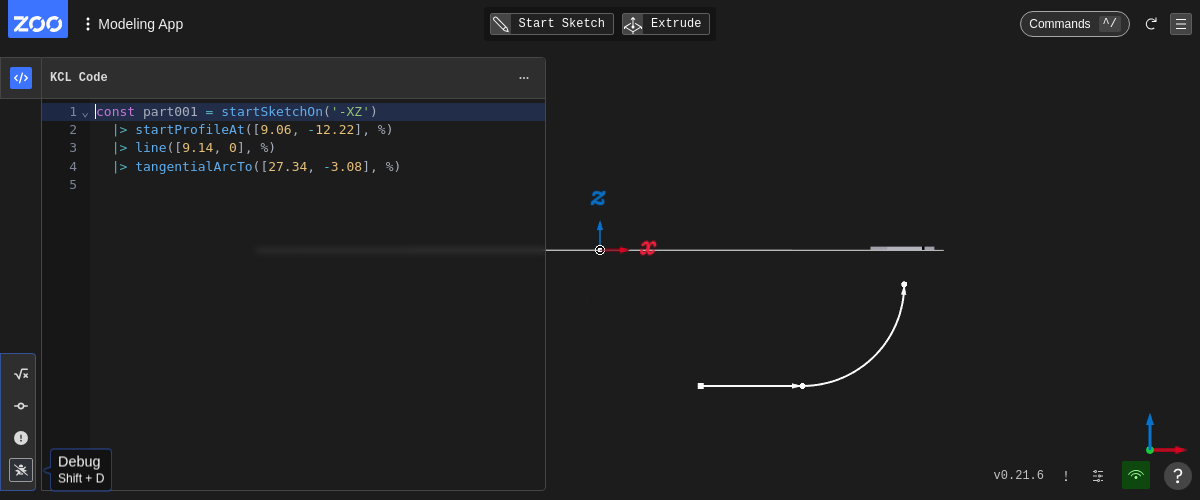Collapse the code fold arrow on line 1
Viewport: 1200px width, 500px height.
click(85, 113)
